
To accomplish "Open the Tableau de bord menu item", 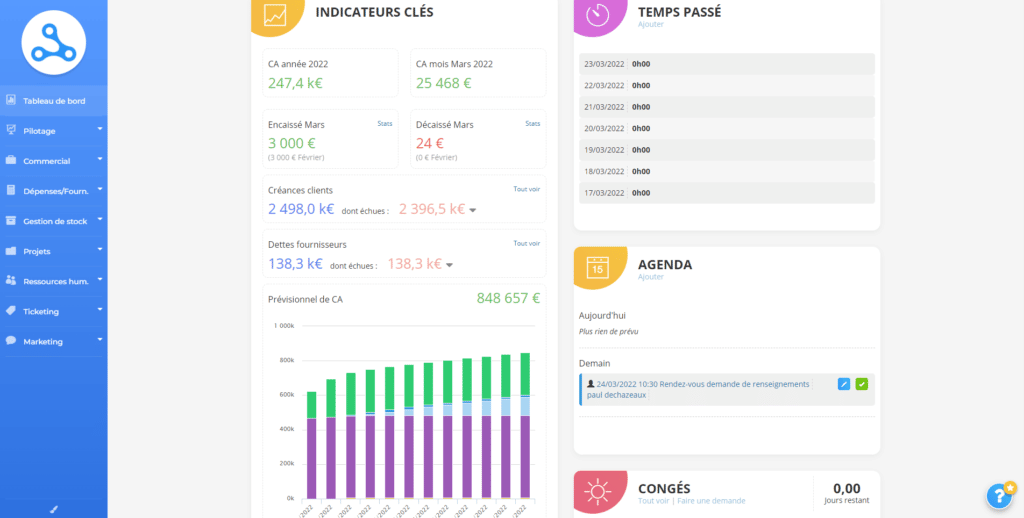I will click(54, 101).
